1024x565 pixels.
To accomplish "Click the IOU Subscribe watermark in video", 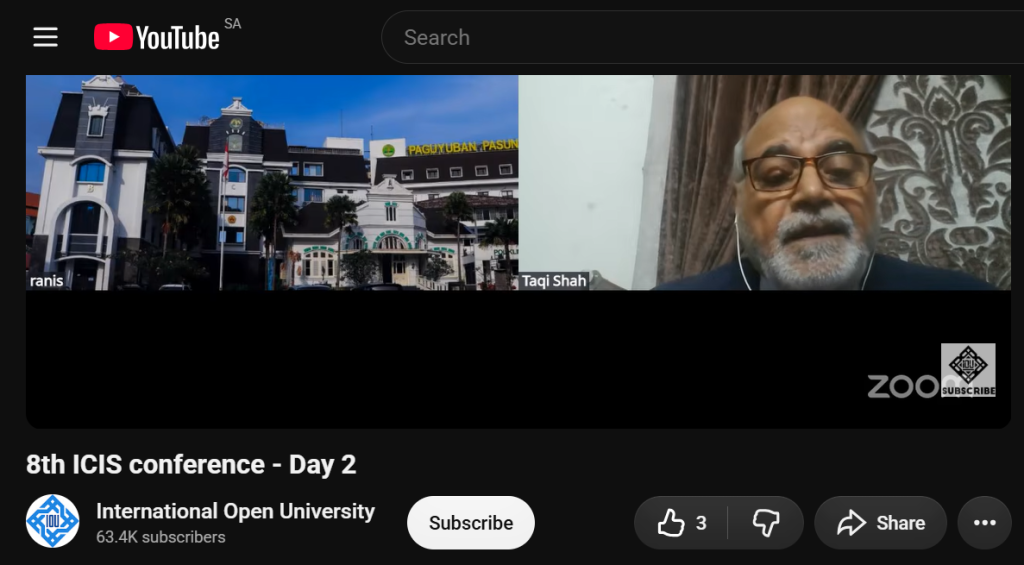I will click(968, 370).
